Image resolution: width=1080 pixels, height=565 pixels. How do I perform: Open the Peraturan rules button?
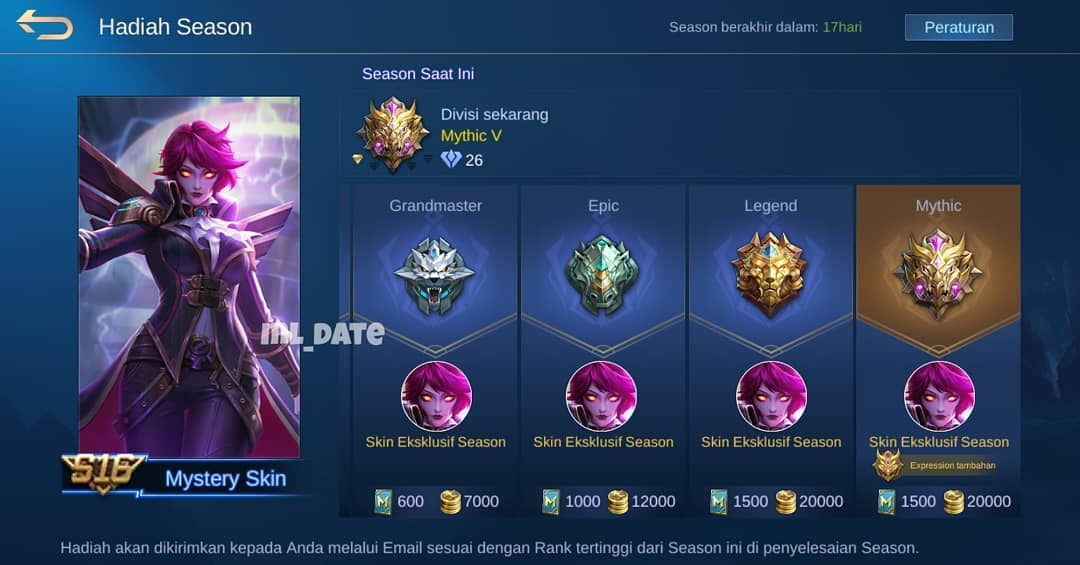point(959,28)
